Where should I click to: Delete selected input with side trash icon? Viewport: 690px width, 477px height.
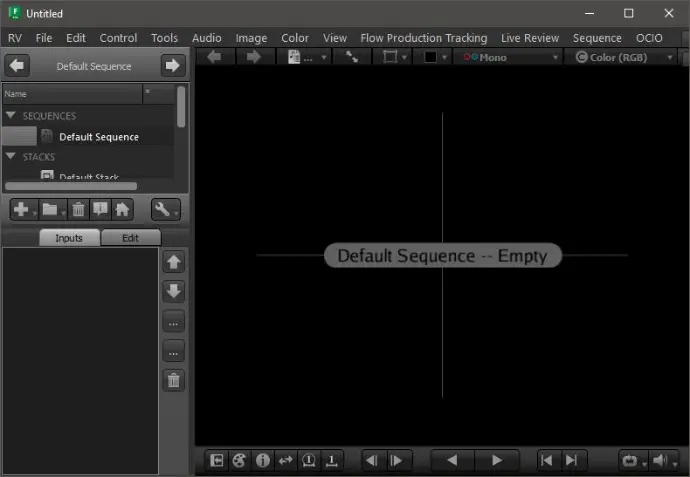coord(174,380)
